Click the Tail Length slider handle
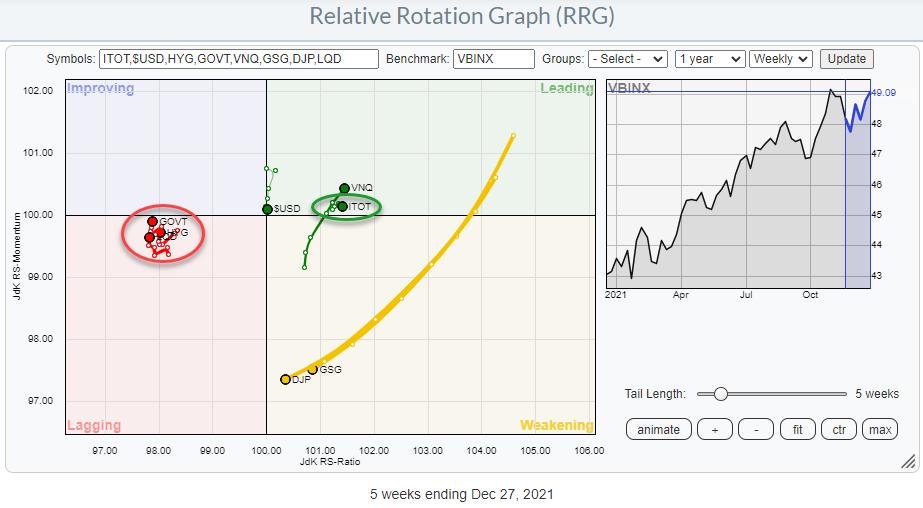Viewport: 923px width, 508px height. 720,394
